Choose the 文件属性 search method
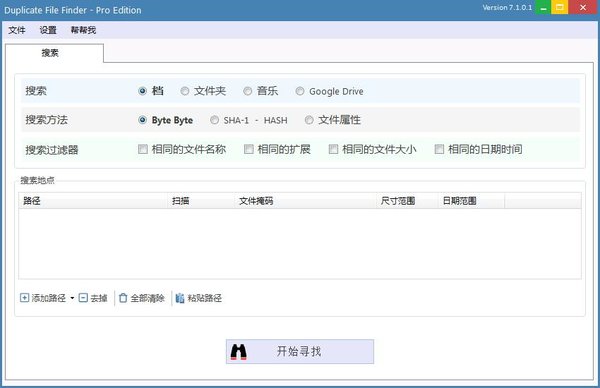 click(x=309, y=120)
